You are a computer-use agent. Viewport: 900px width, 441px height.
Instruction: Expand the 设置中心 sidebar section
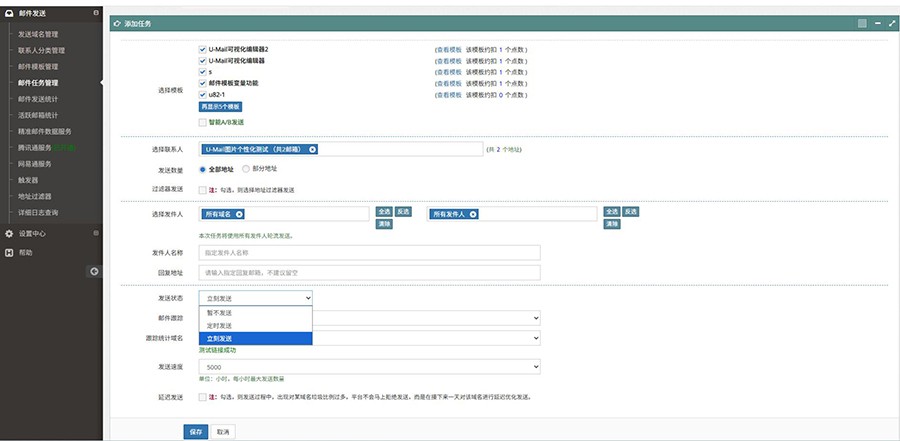tap(95, 233)
